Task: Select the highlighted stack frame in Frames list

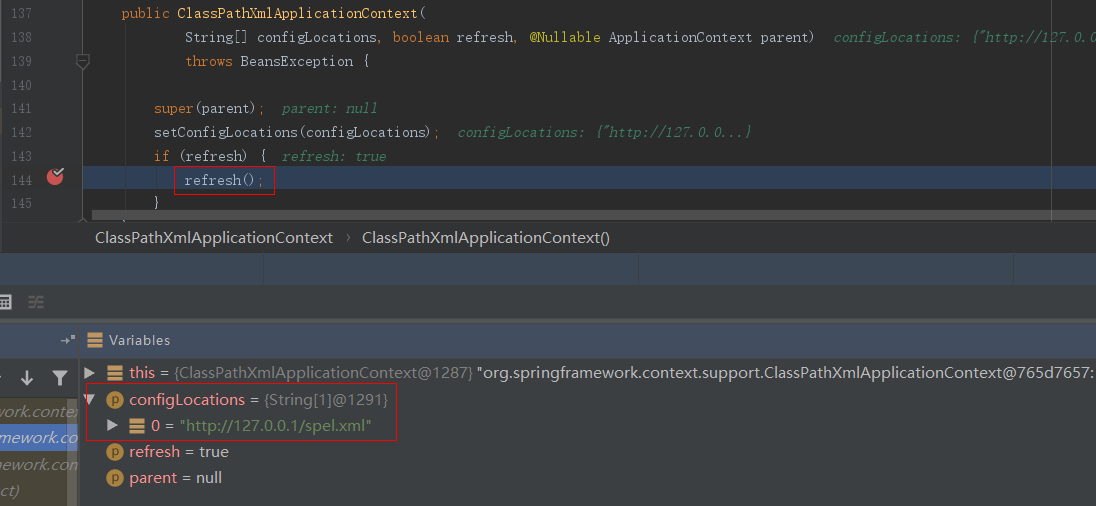Action: point(40,437)
